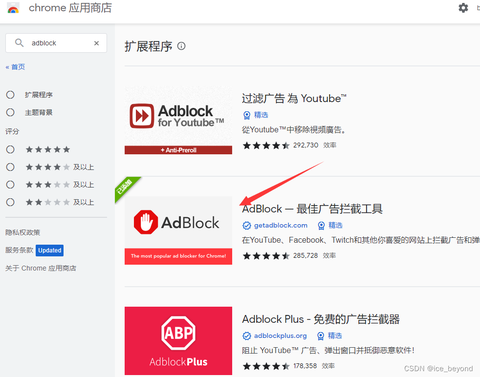Viewport: 480px width, 377px height.
Task: Click info icon beside 扩展程序 heading
Action: click(x=181, y=46)
